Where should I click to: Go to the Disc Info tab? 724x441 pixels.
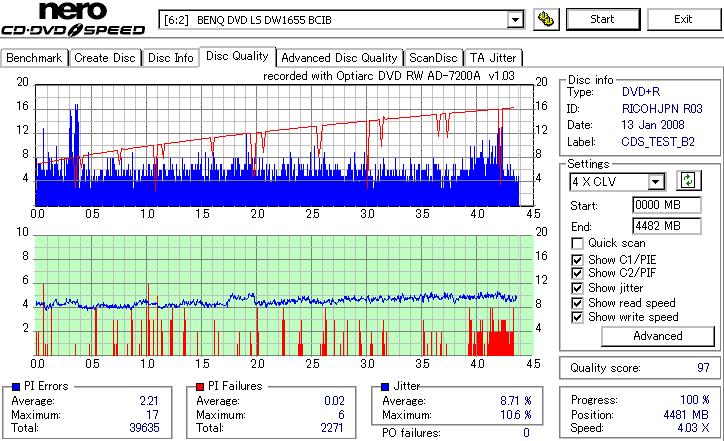(x=170, y=58)
